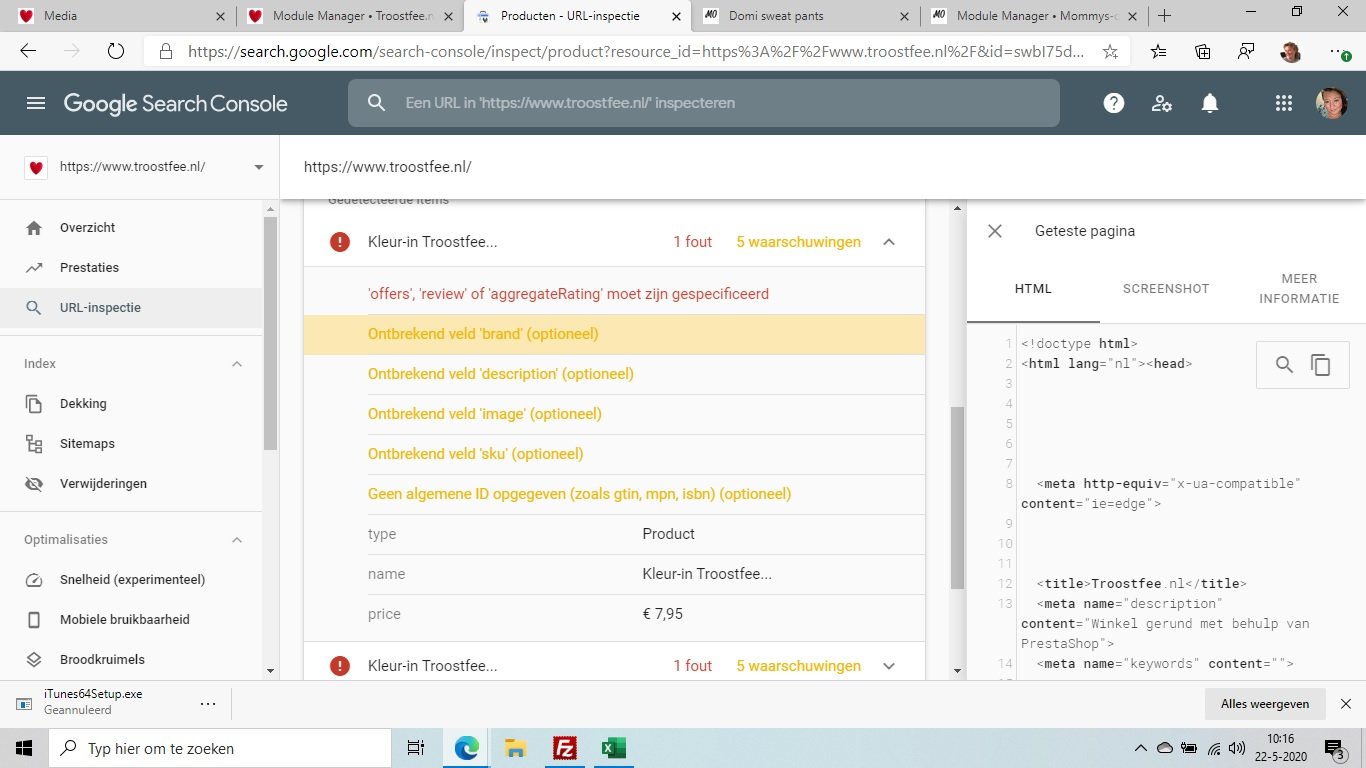Open Task View on the taskbar

(x=416, y=748)
